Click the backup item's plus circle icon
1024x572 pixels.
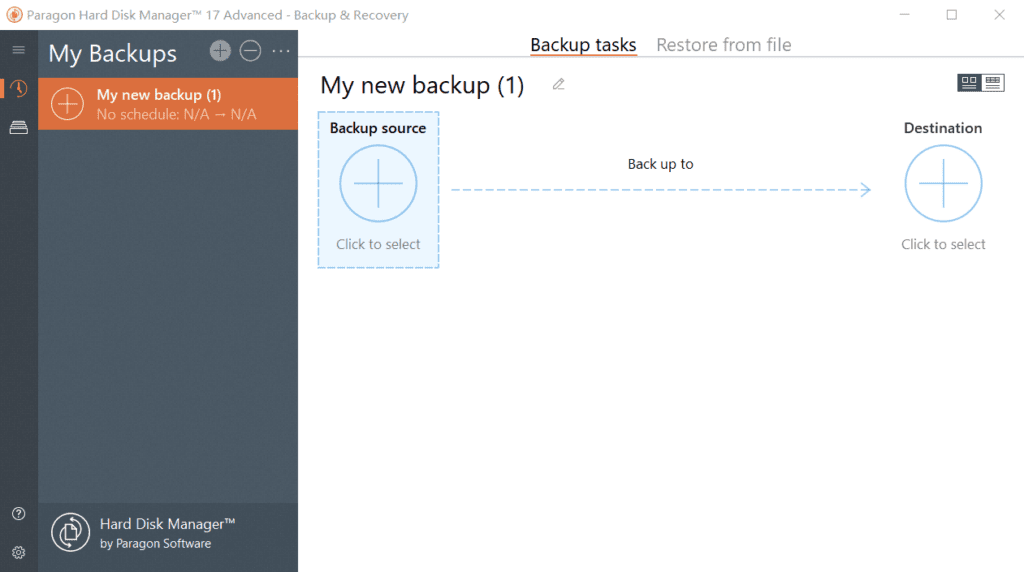67,104
